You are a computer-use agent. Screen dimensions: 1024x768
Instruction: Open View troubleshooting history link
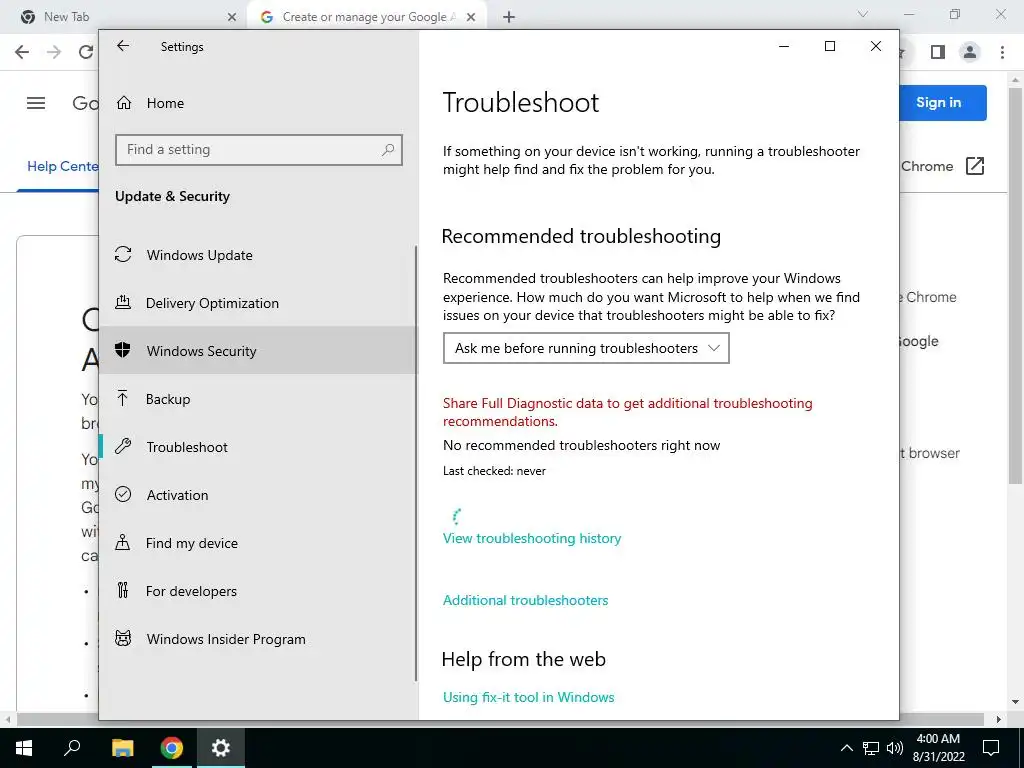coord(532,538)
